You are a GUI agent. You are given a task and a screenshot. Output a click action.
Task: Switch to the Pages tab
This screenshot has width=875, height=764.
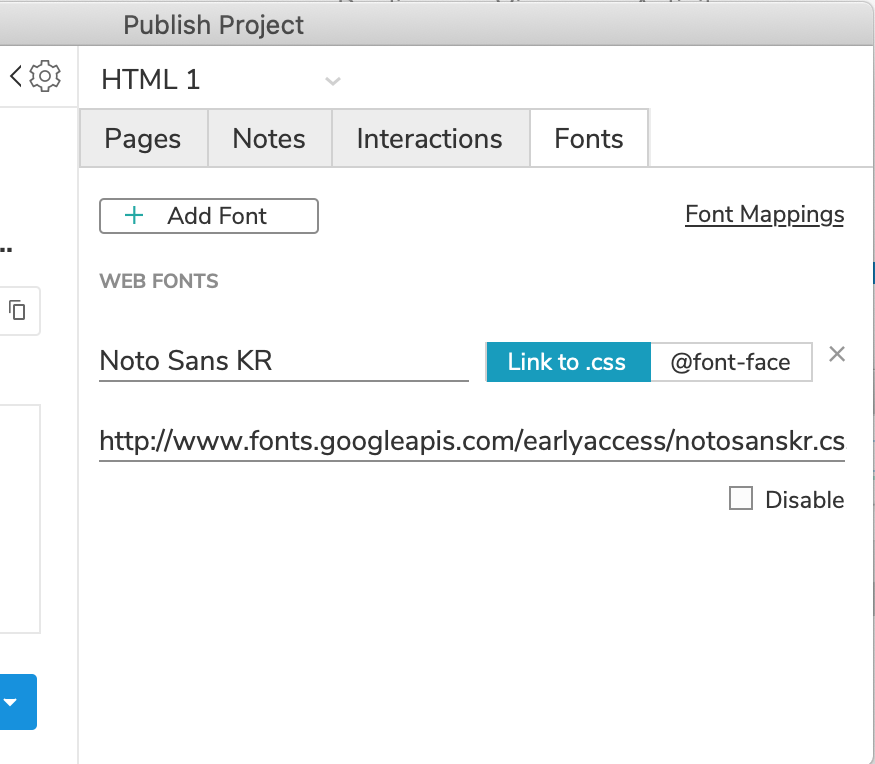pyautogui.click(x=143, y=138)
